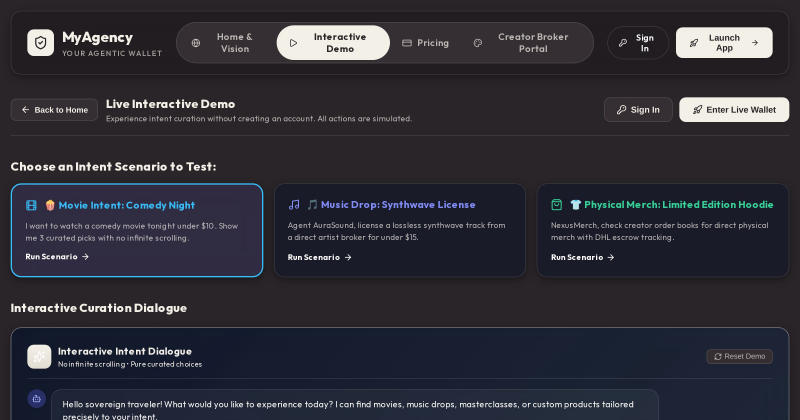The width and height of the screenshot is (800, 420).
Task: Click the key icon in the navbar Sign In
Action: coord(623,43)
